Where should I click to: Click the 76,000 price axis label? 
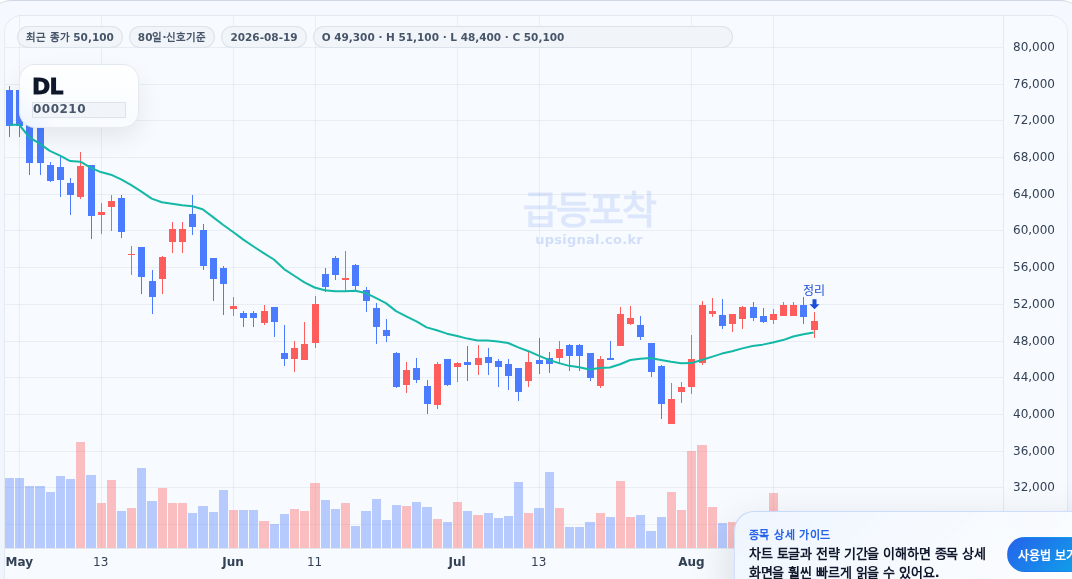pos(1034,83)
